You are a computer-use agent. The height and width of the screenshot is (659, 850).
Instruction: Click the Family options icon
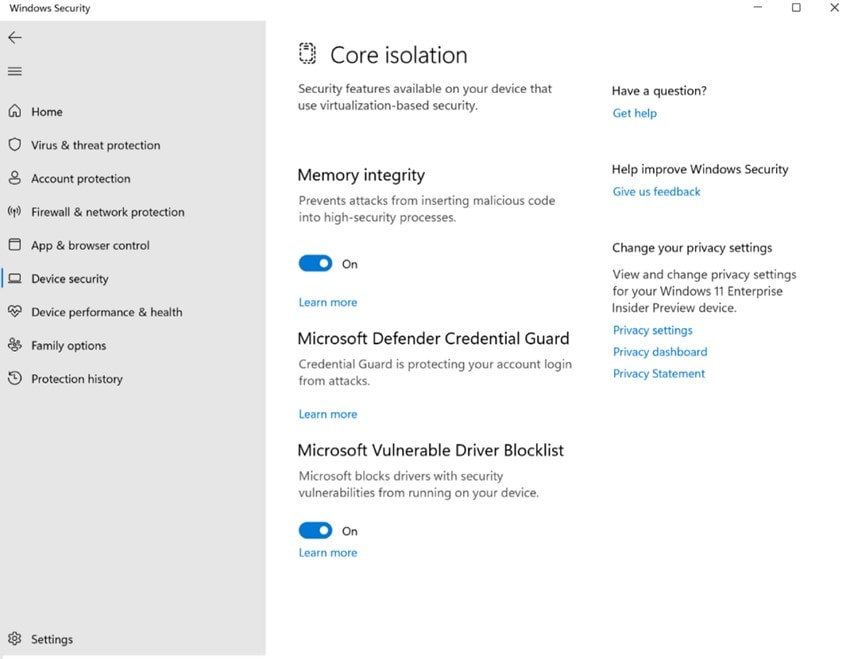coord(16,345)
